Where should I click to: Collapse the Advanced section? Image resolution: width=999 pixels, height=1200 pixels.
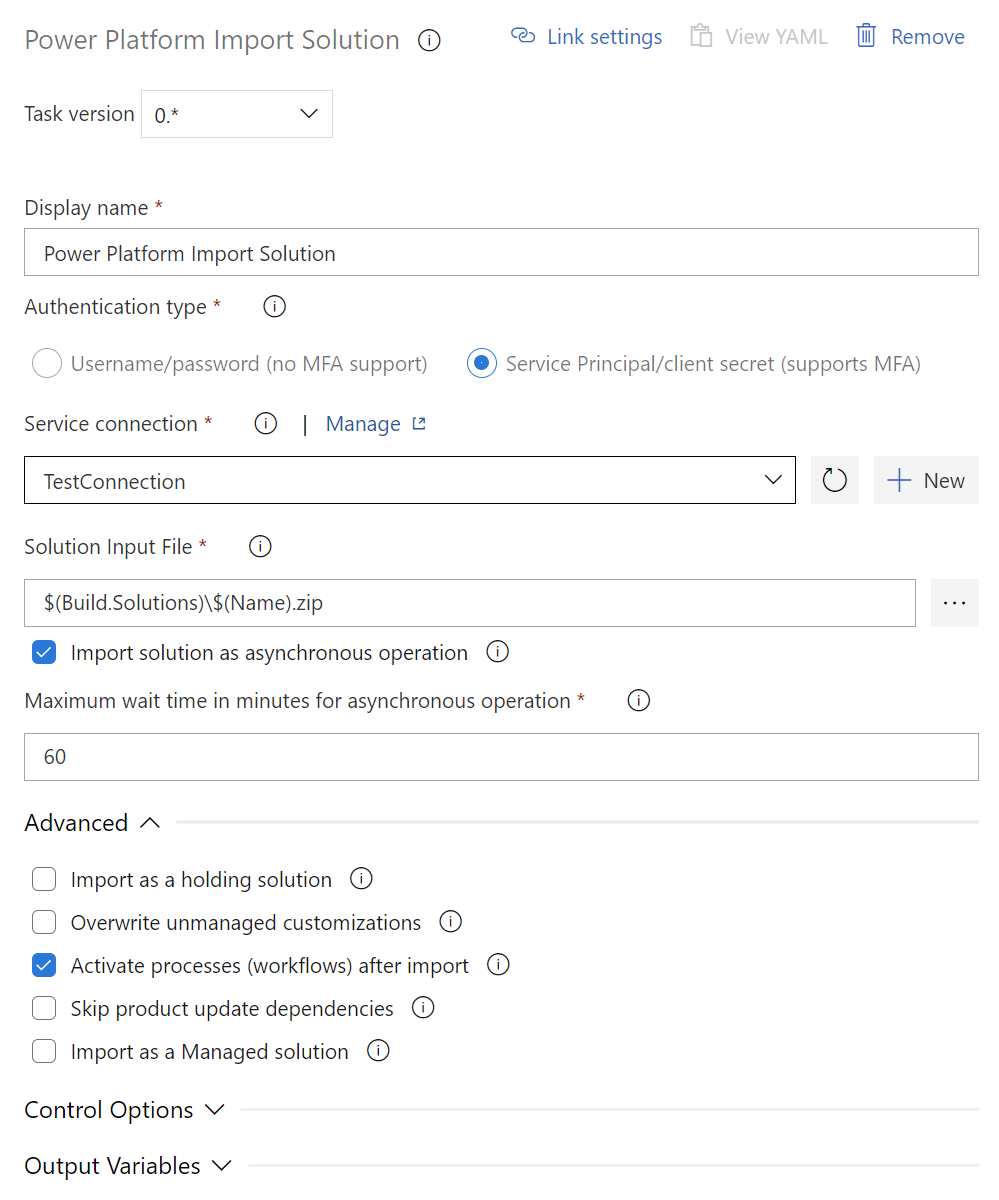click(92, 823)
